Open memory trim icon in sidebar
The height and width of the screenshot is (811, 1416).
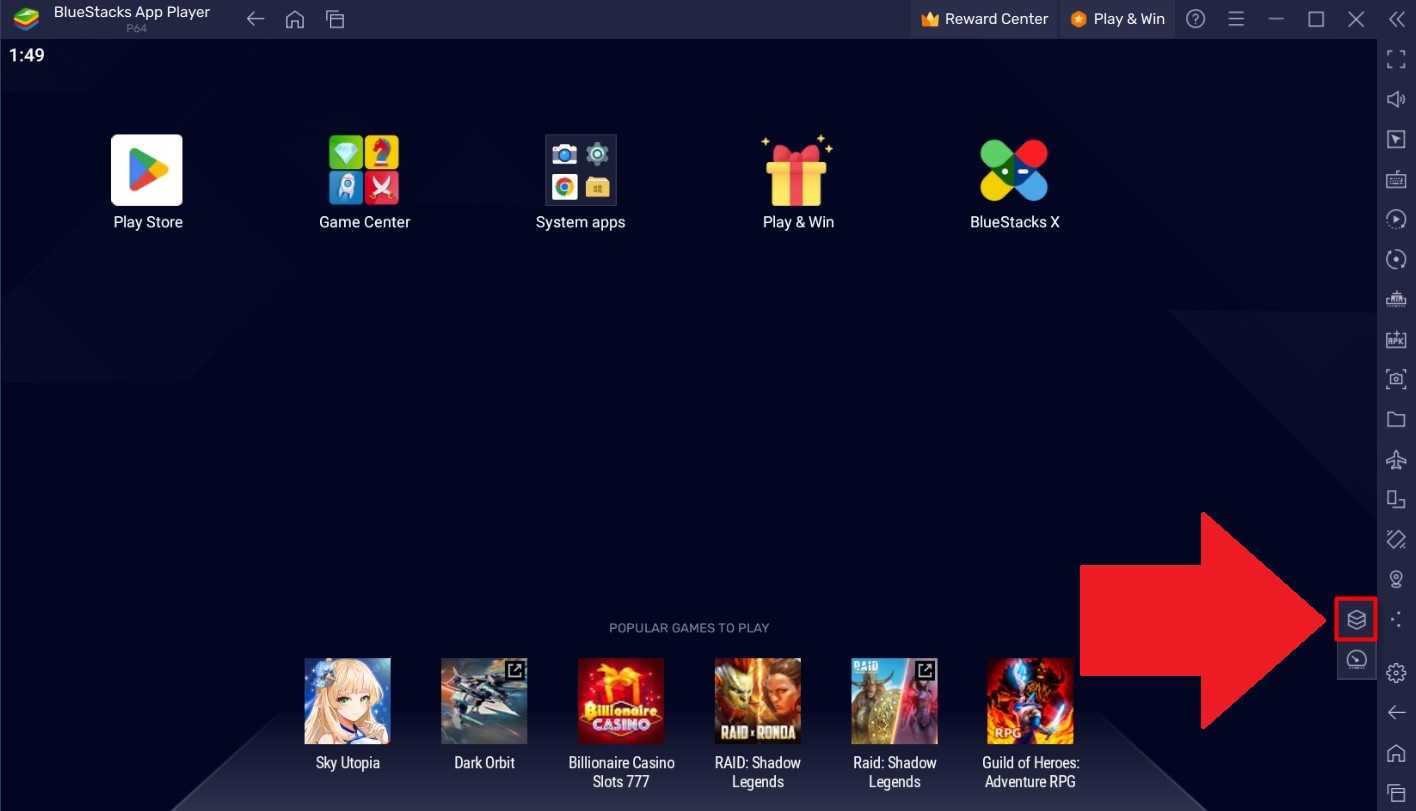(1396, 299)
